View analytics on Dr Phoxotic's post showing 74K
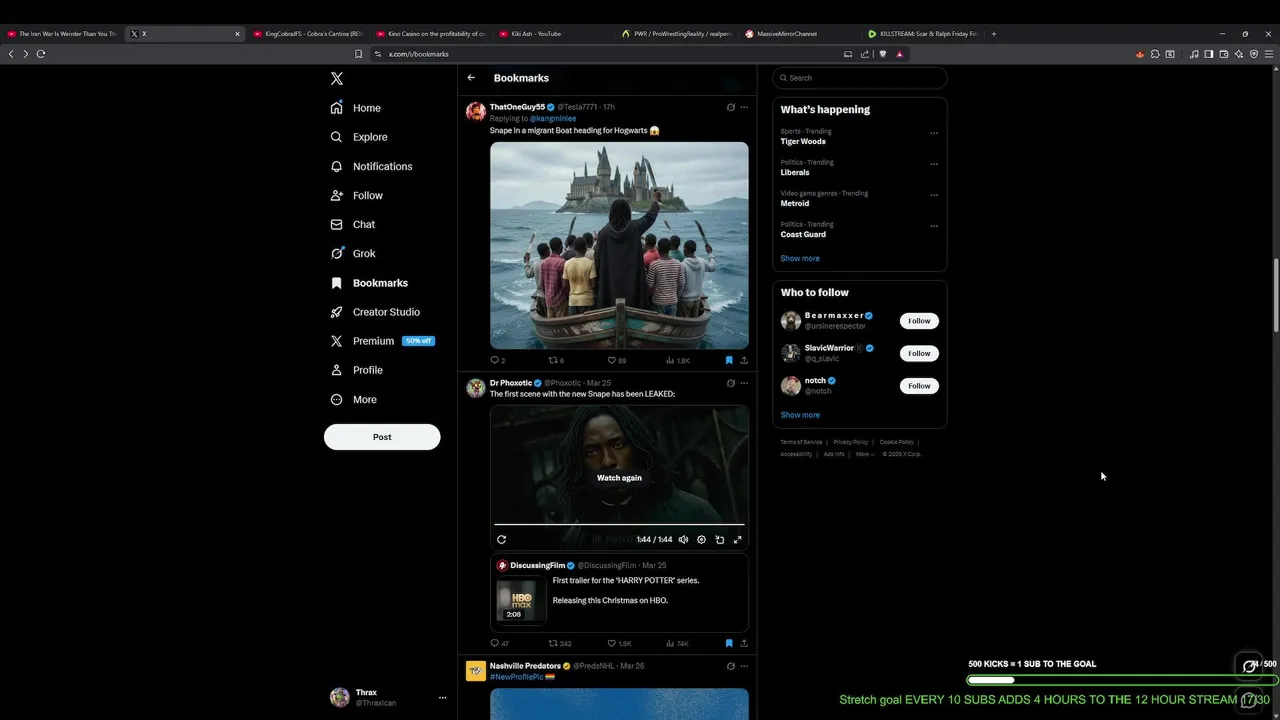1280x720 pixels. point(677,643)
